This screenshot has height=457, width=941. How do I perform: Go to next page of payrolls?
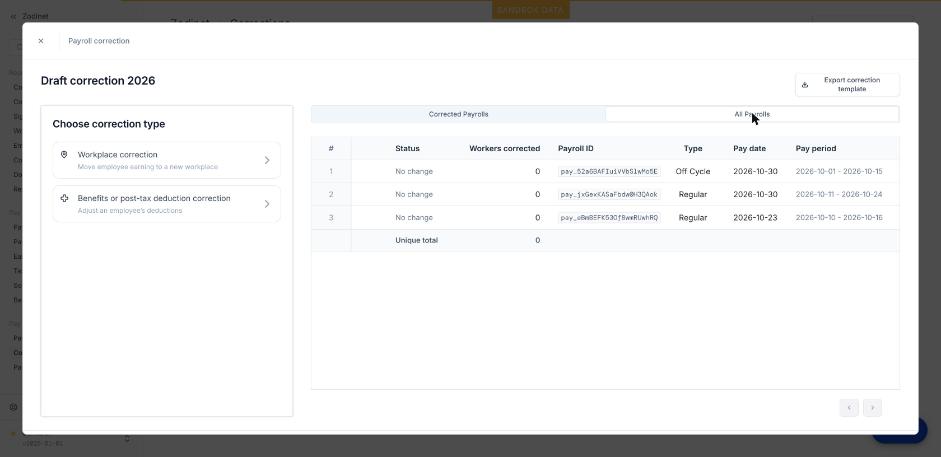pyautogui.click(x=873, y=408)
